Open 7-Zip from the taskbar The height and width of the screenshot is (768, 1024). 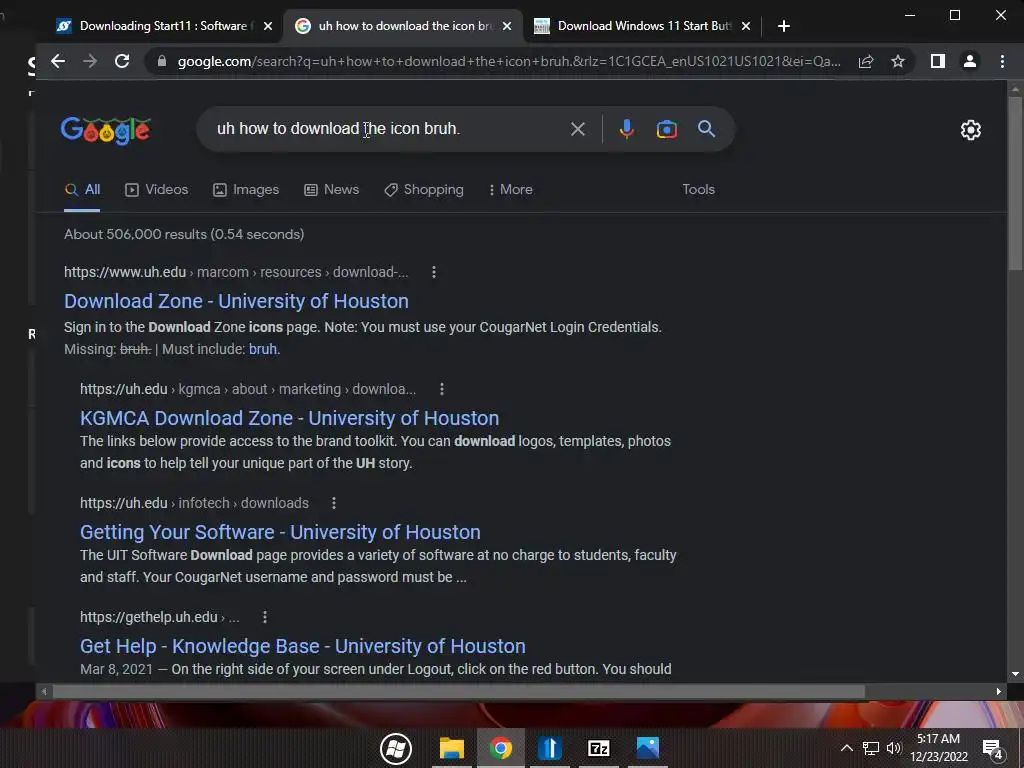(x=598, y=748)
